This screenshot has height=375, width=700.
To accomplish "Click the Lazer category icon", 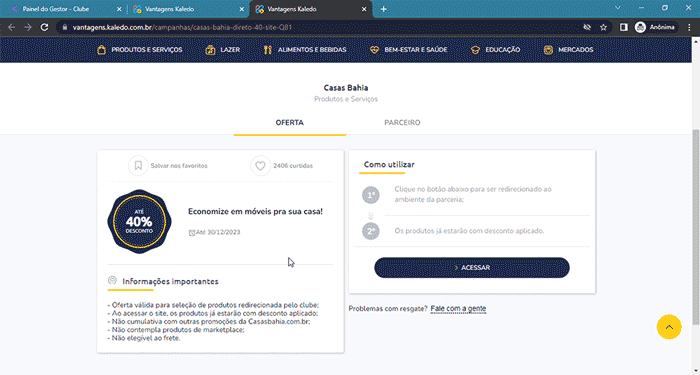I will click(210, 50).
